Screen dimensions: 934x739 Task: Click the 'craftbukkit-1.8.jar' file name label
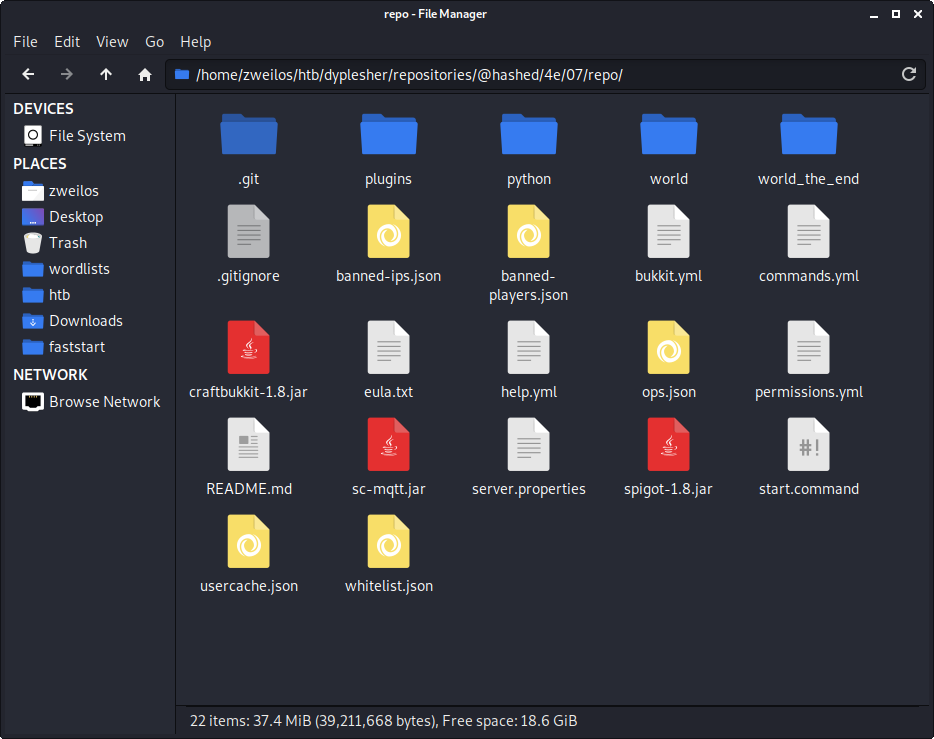(x=248, y=392)
